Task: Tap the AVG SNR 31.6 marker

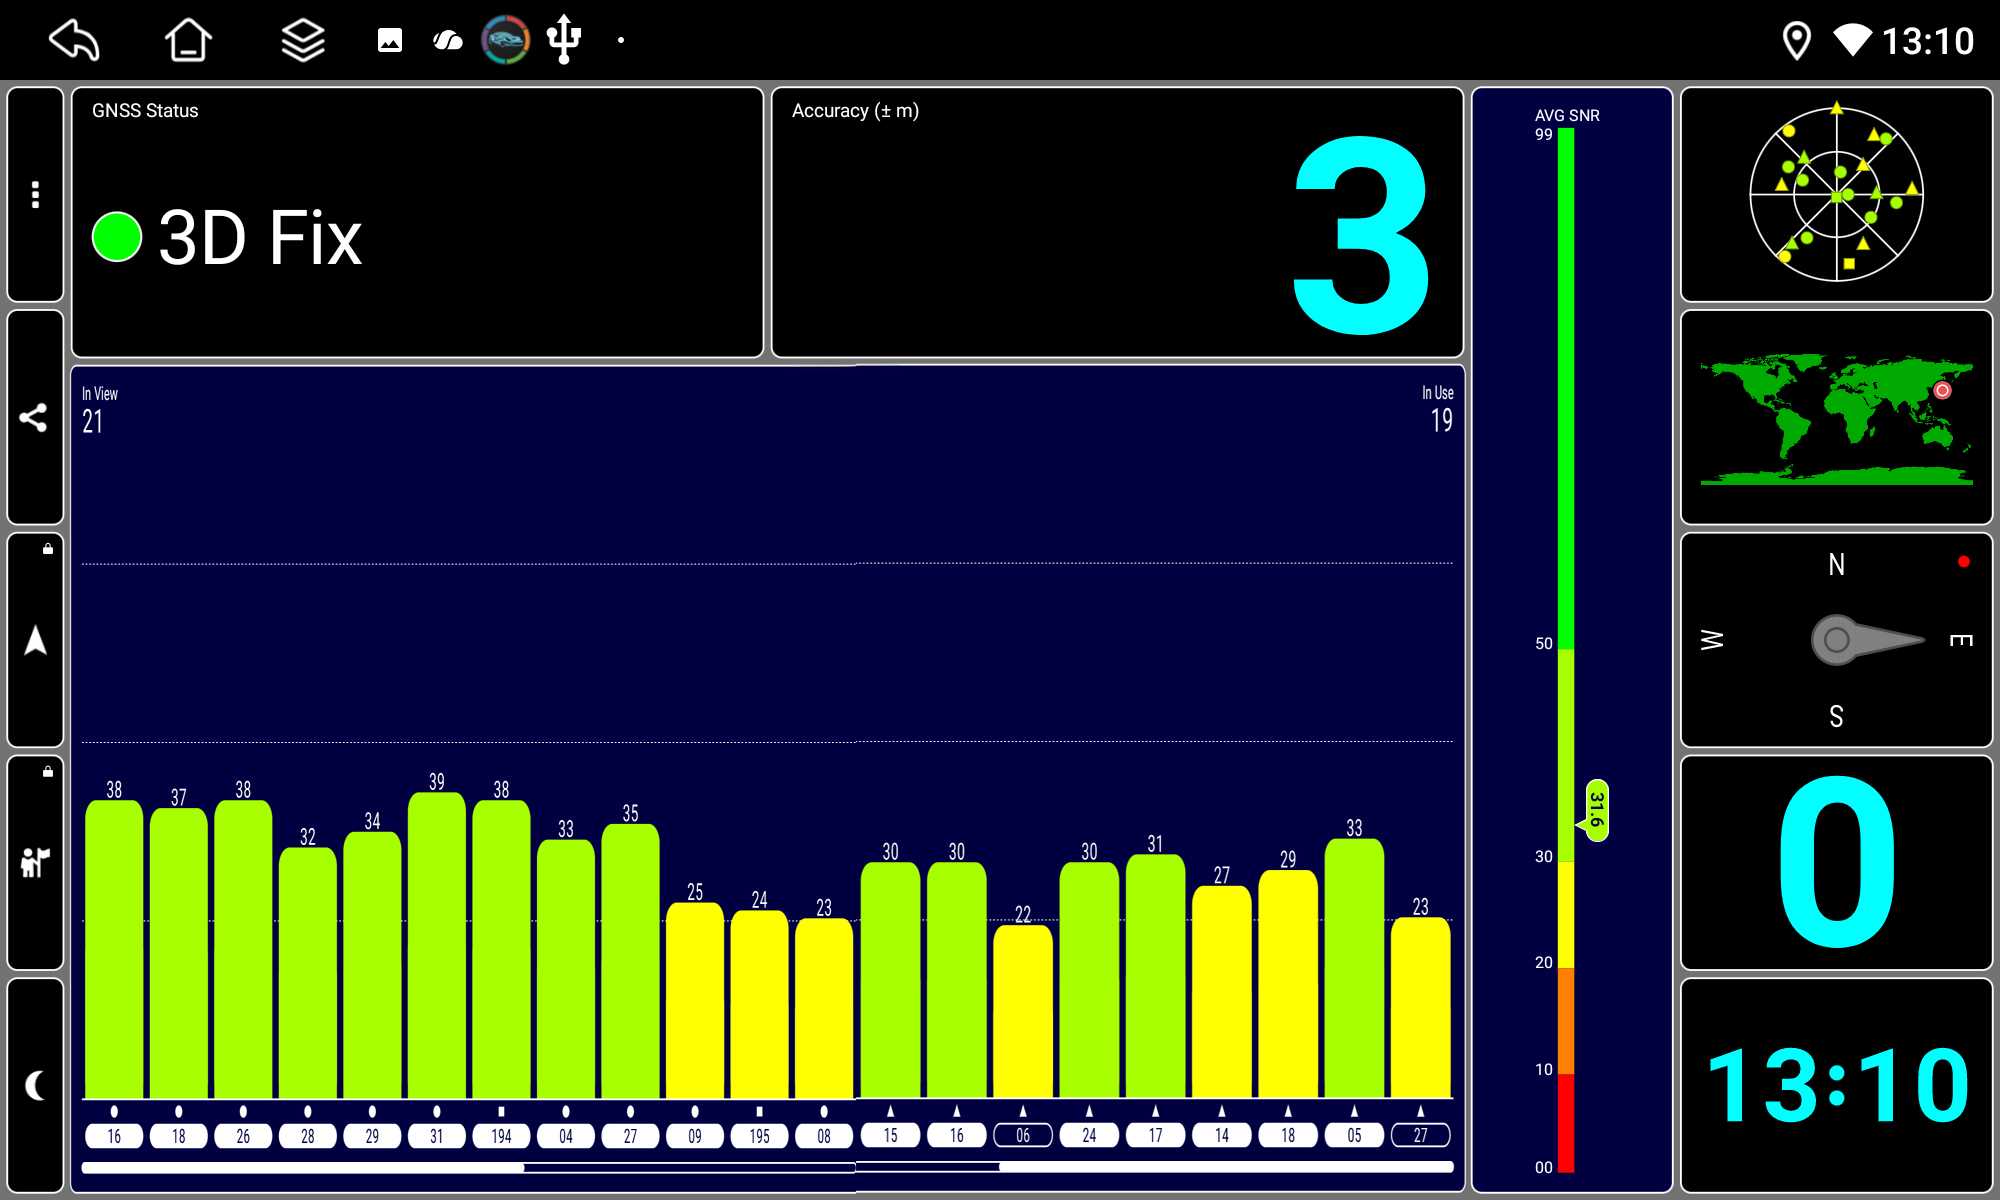Action: (x=1597, y=810)
